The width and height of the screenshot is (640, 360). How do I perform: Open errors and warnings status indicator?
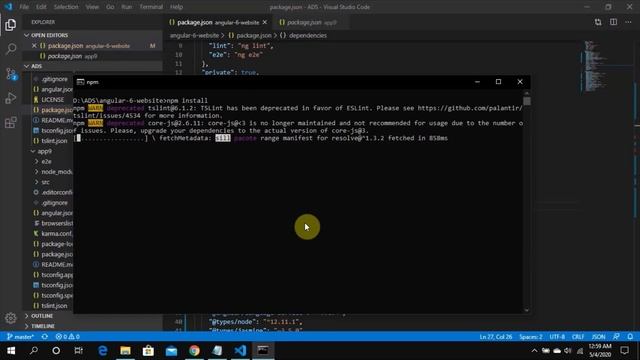[68, 337]
